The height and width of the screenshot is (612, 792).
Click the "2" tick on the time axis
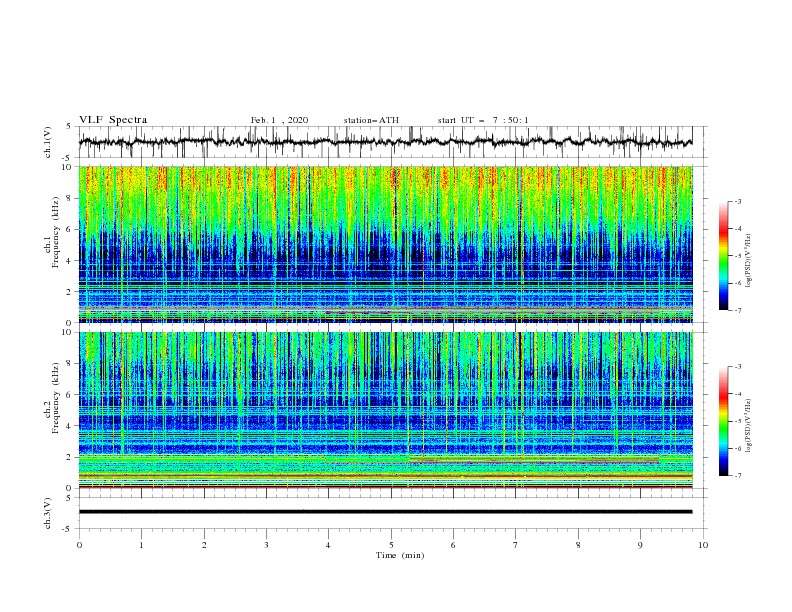pyautogui.click(x=204, y=545)
